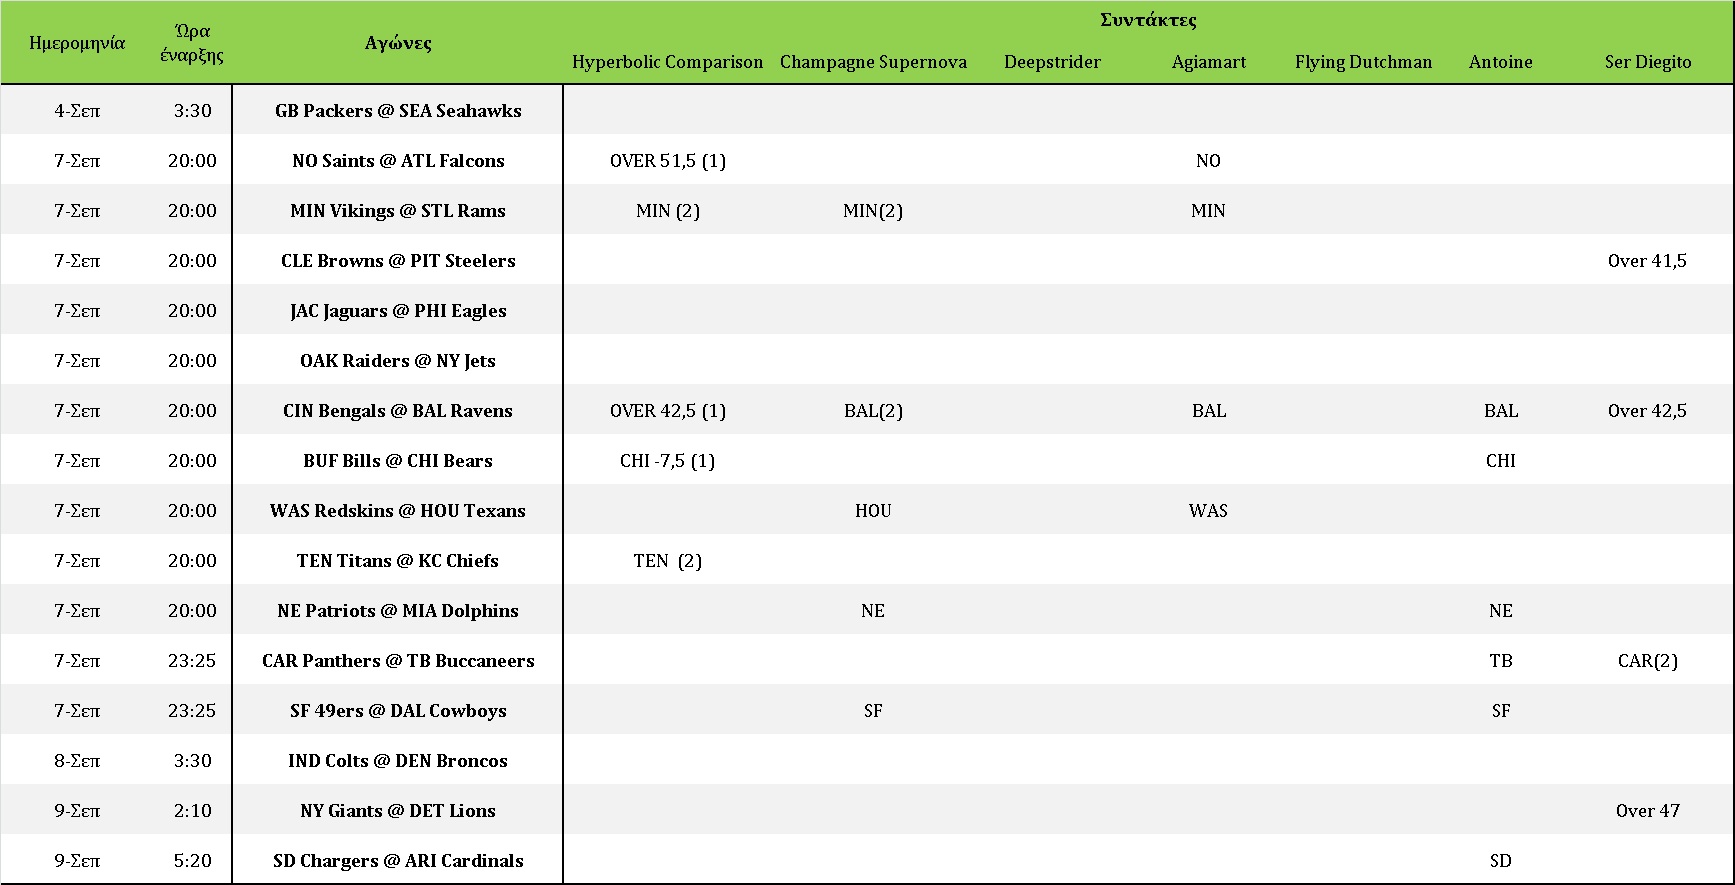Viewport: 1735px width, 885px height.
Task: Select the GB Packers @ SEA Seahawks cell
Action: coord(398,111)
